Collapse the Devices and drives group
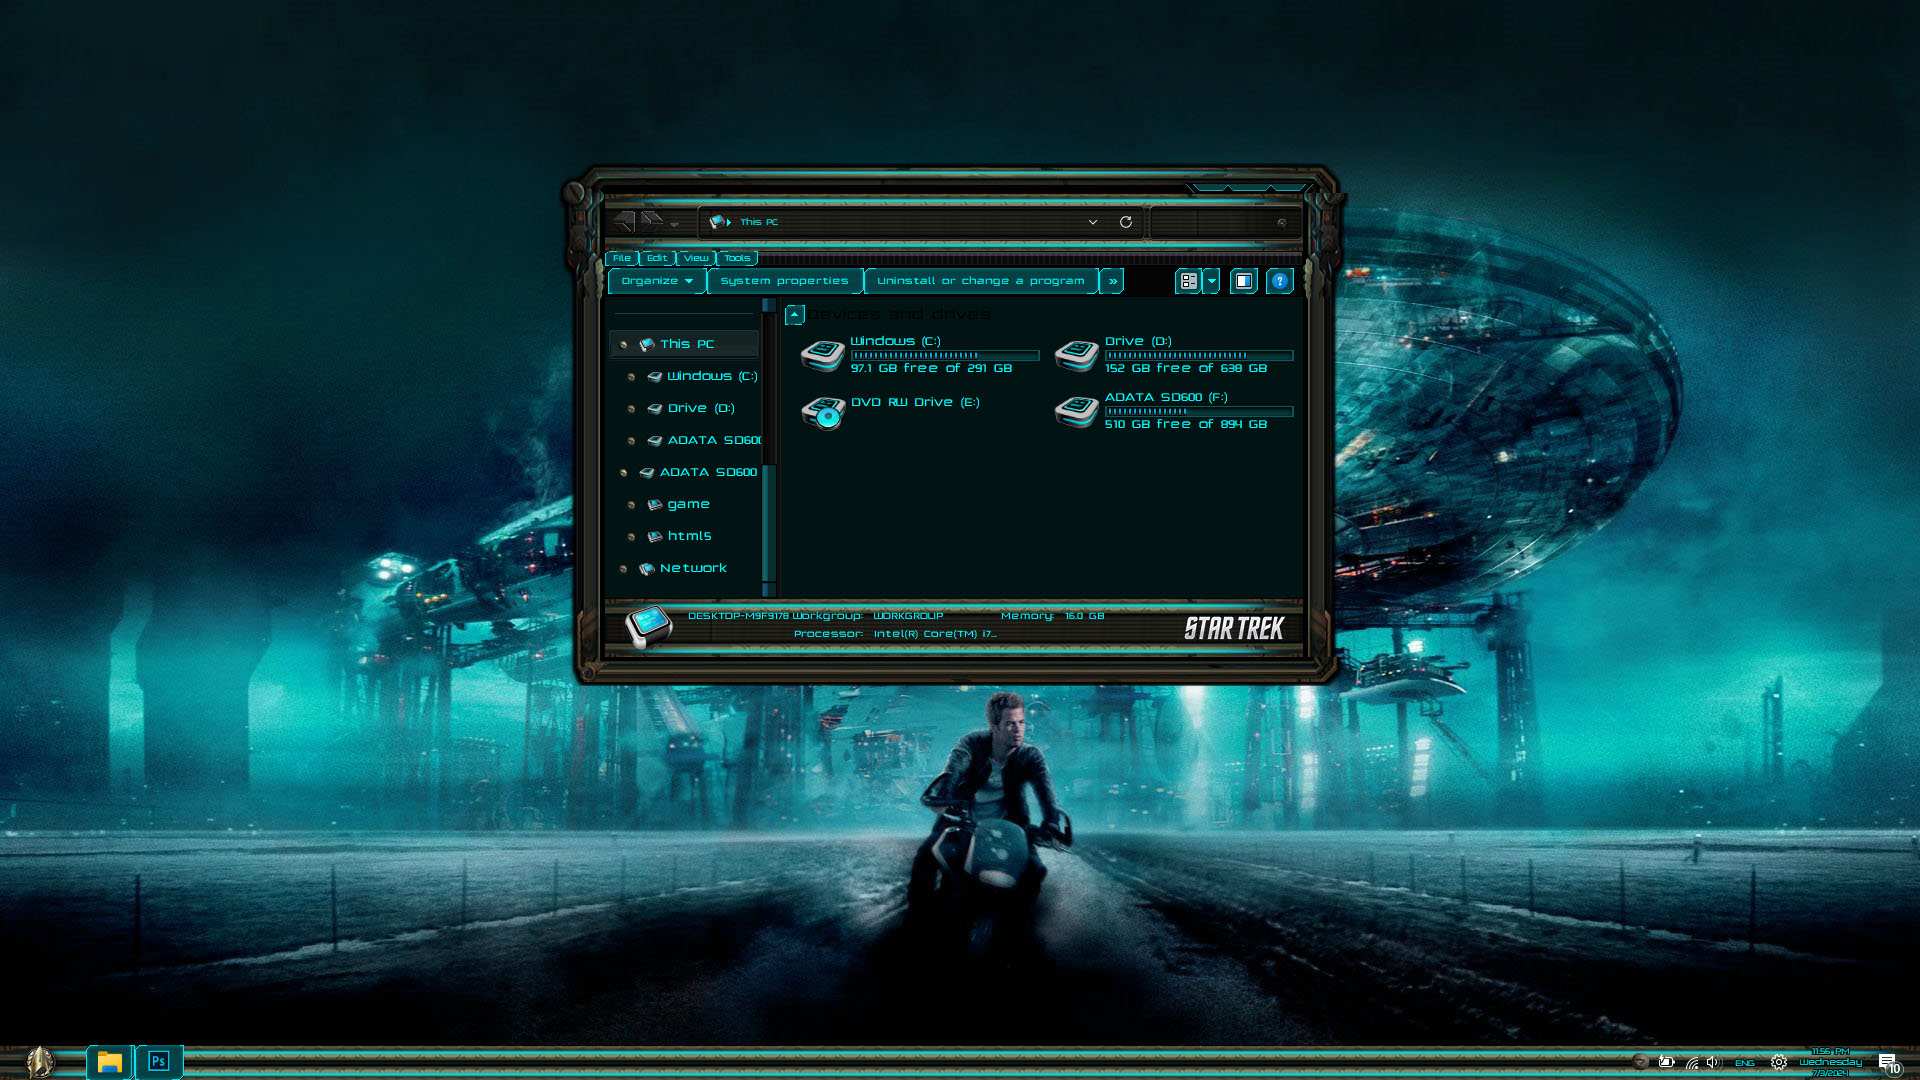1920x1080 pixels. 795,315
